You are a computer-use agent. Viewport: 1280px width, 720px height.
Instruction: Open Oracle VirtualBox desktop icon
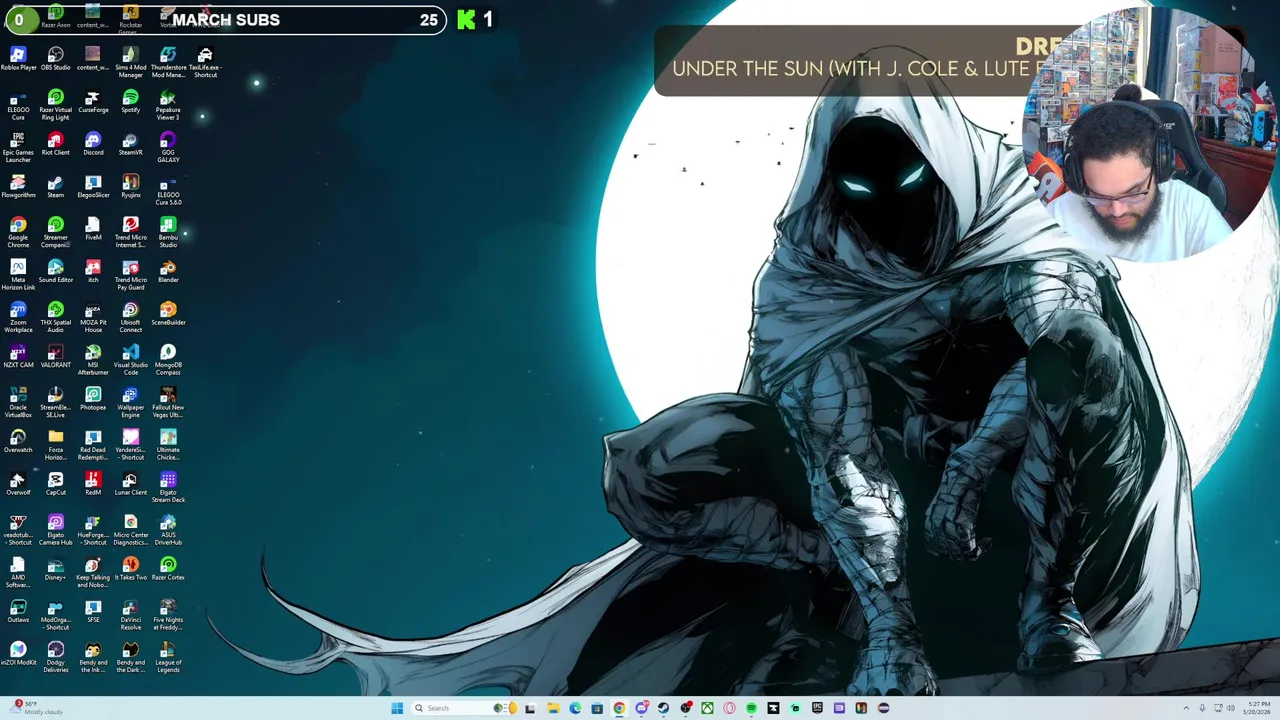(x=18, y=402)
